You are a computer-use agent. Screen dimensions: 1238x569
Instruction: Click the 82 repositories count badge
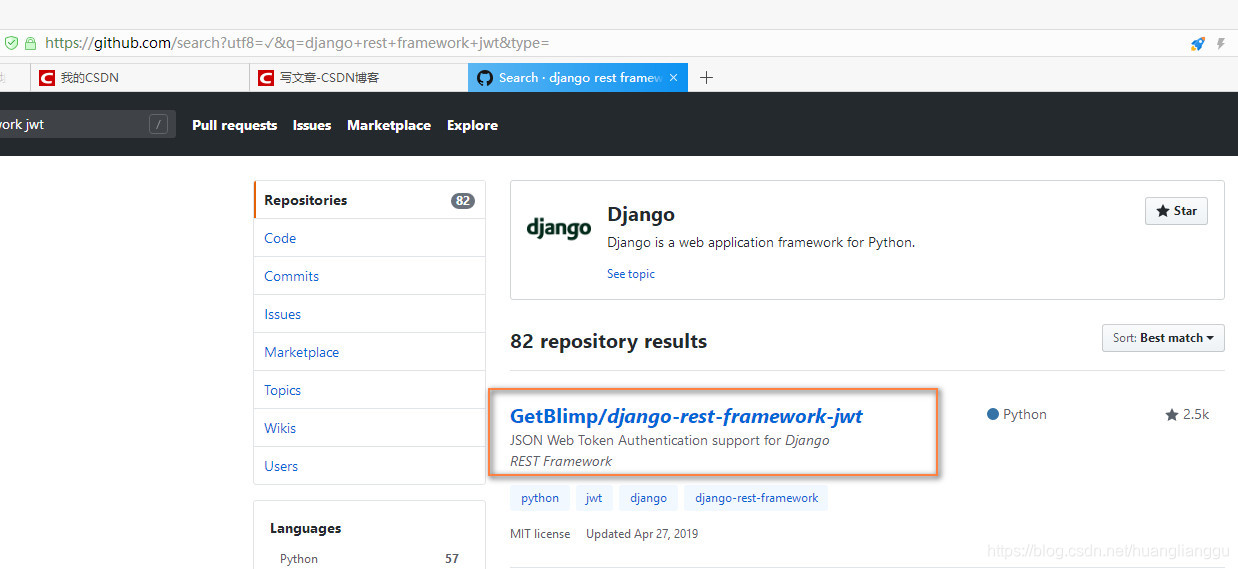tap(462, 200)
